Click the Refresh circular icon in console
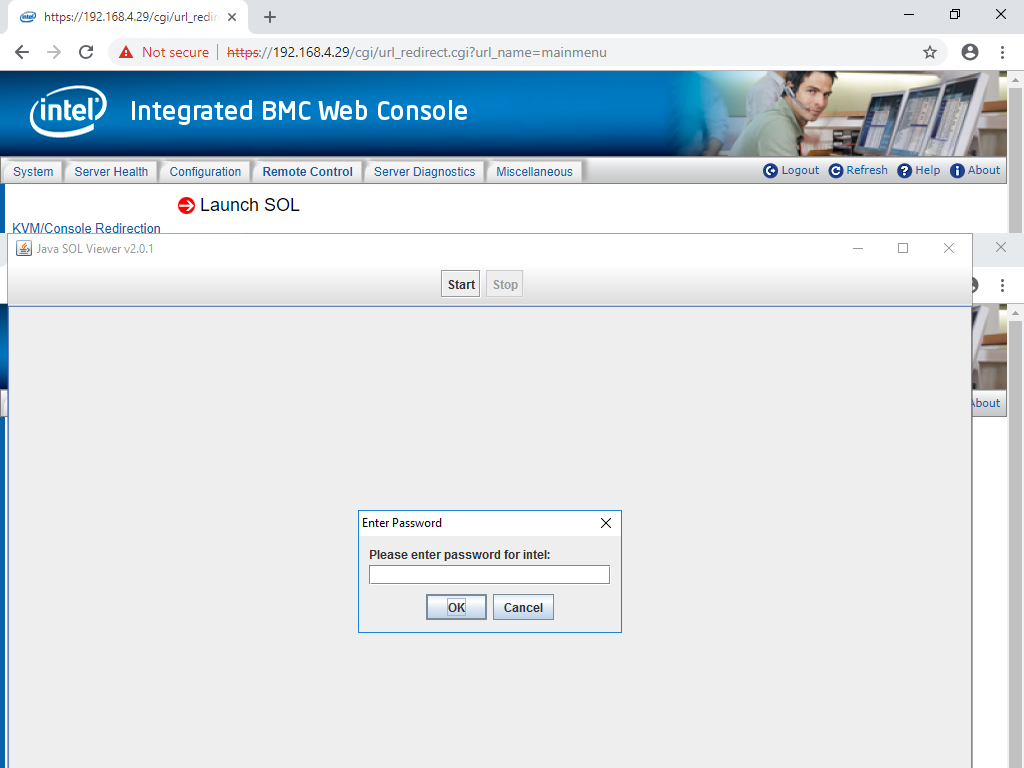 point(835,170)
